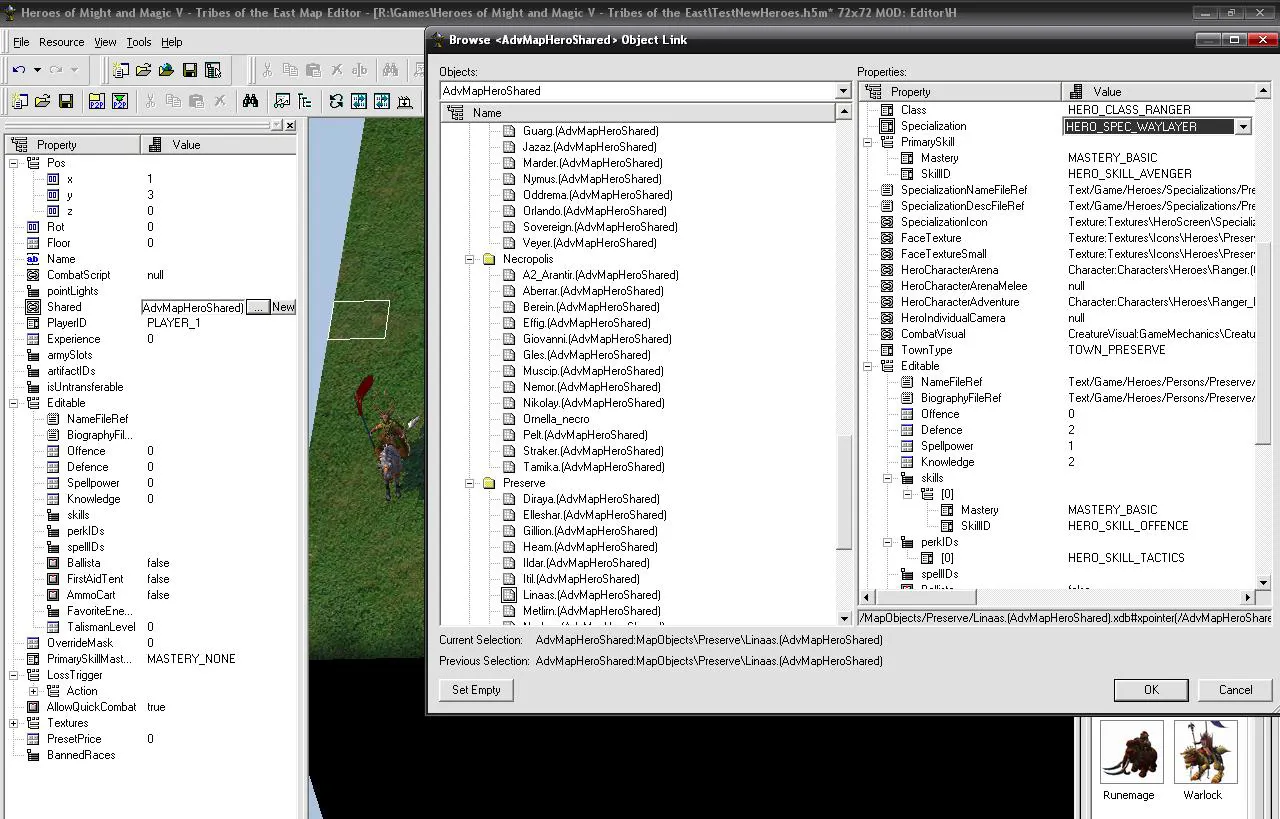Open the Objects type combo box dropdown
This screenshot has height=819, width=1280.
point(845,91)
